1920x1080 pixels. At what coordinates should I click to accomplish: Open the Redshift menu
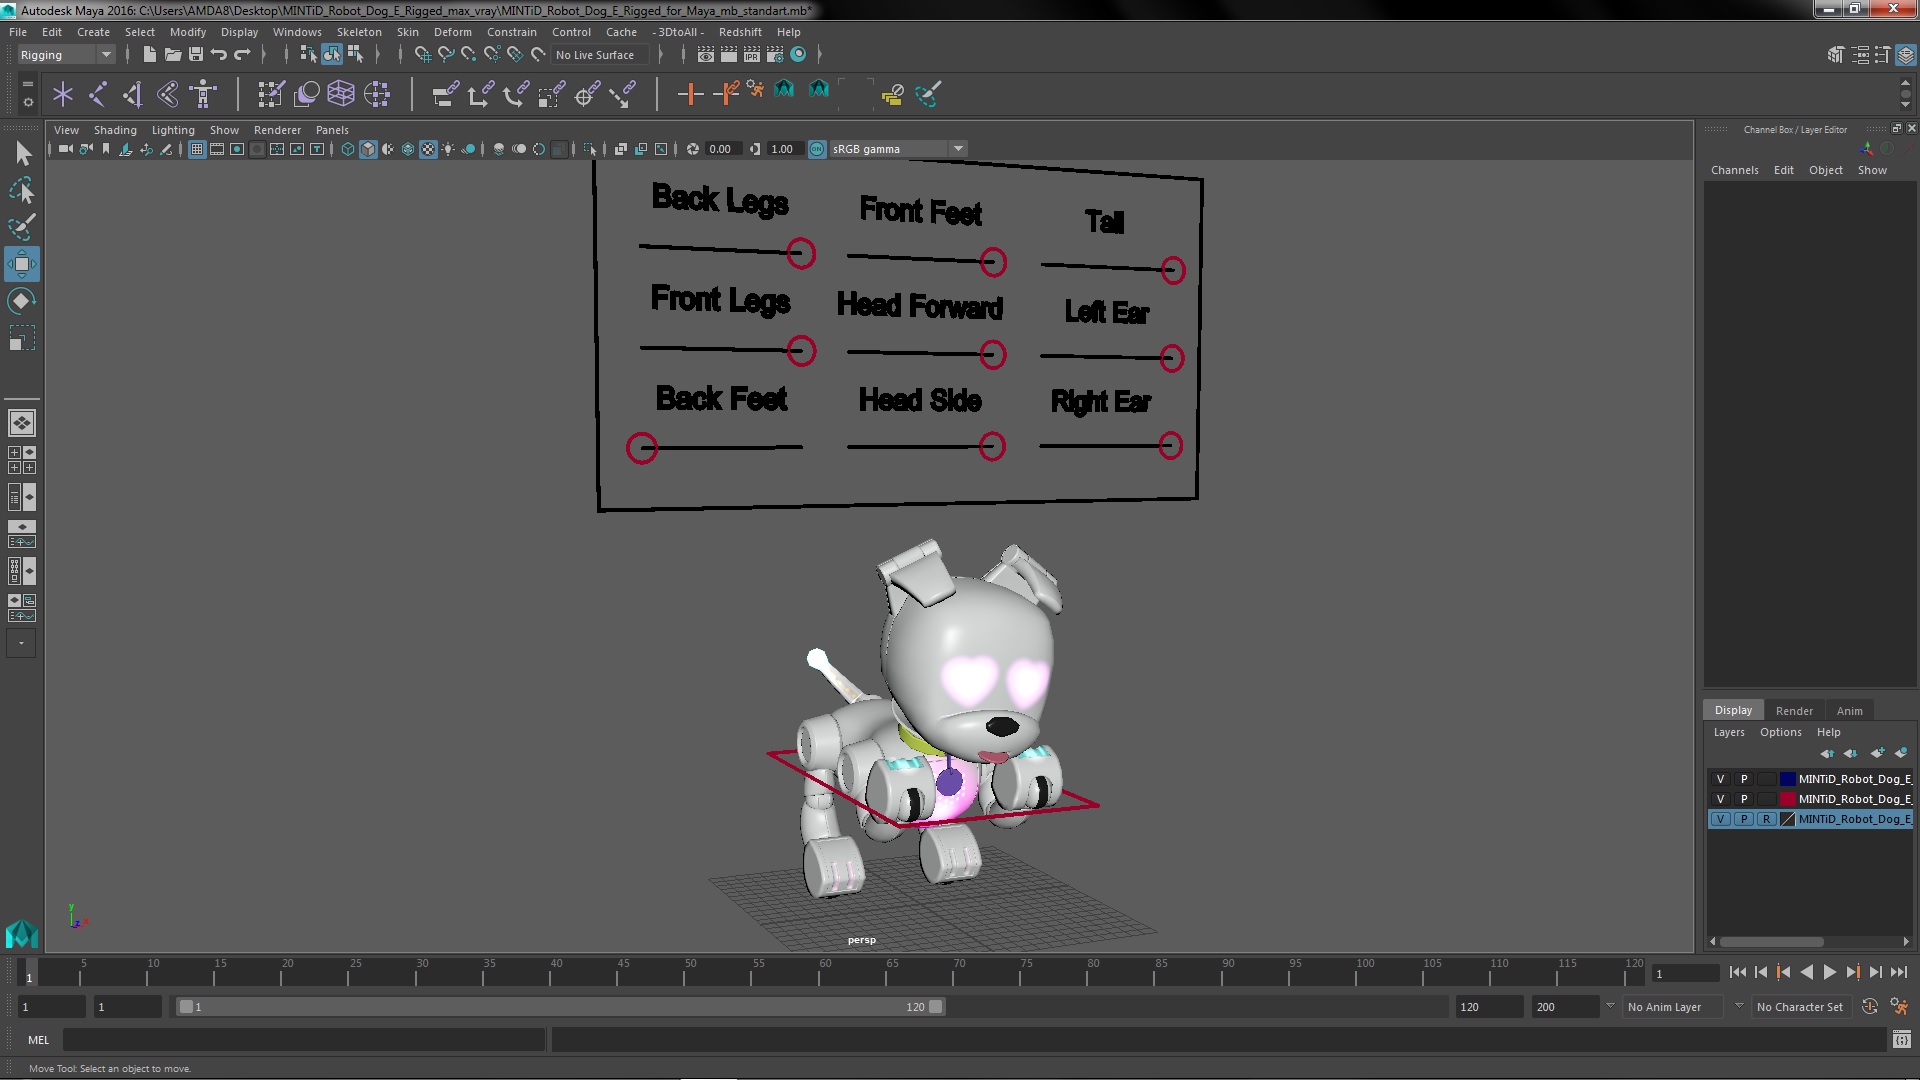click(740, 32)
